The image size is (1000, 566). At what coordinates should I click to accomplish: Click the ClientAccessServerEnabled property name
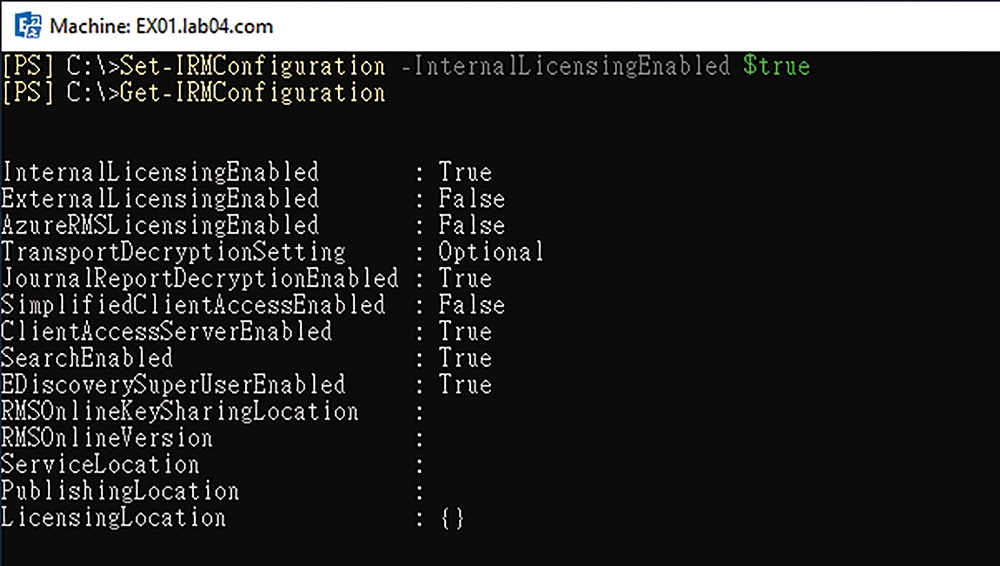coord(166,332)
